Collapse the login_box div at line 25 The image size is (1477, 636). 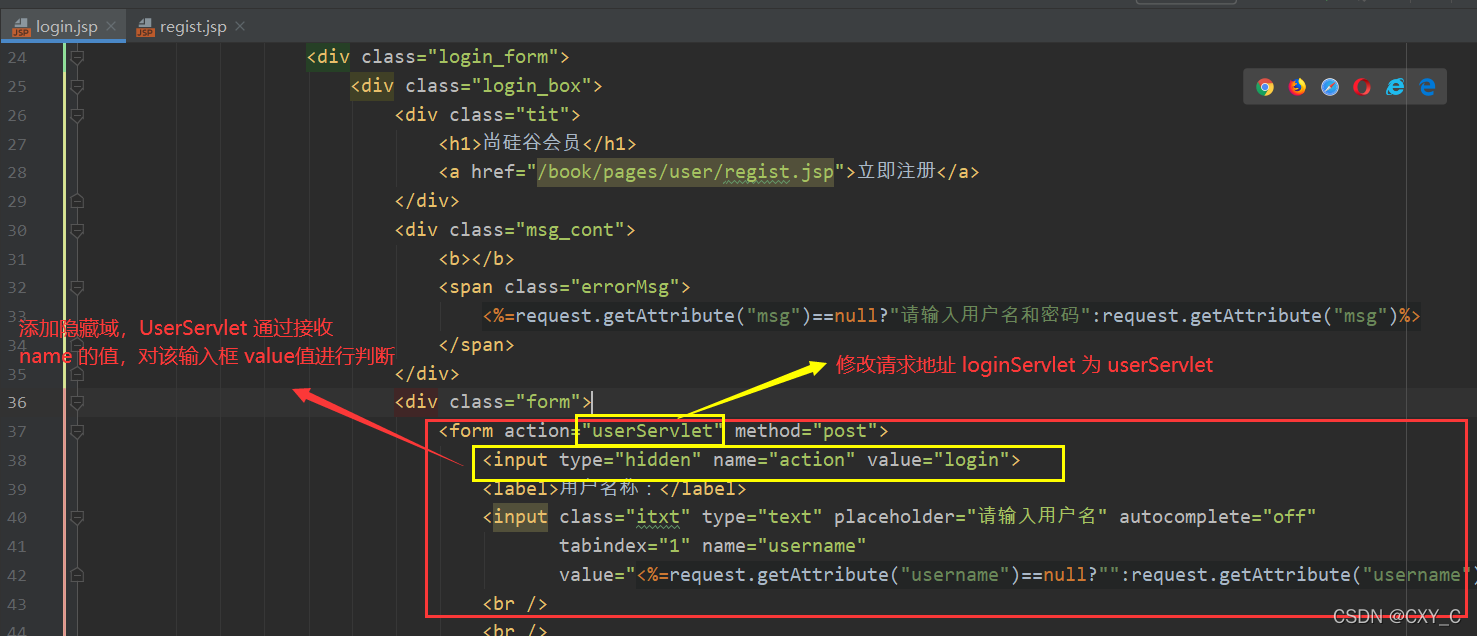(77, 86)
